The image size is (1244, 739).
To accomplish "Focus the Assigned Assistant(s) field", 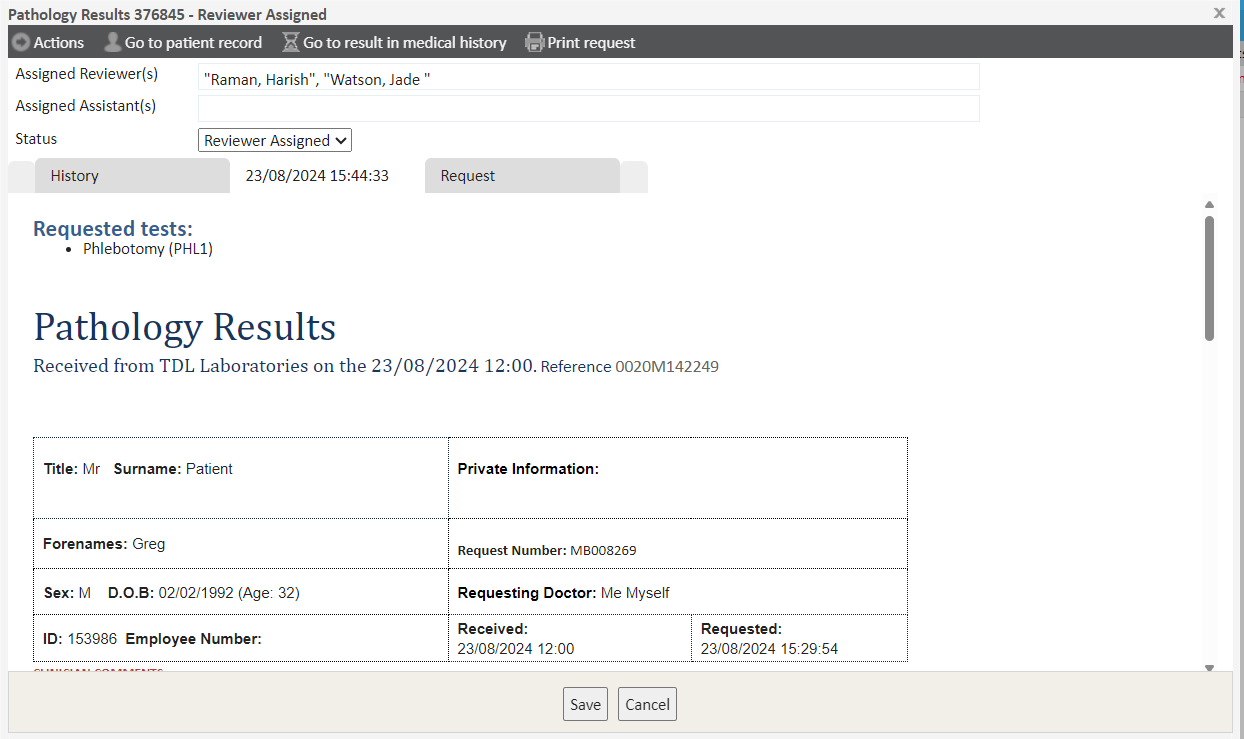I will coord(588,108).
